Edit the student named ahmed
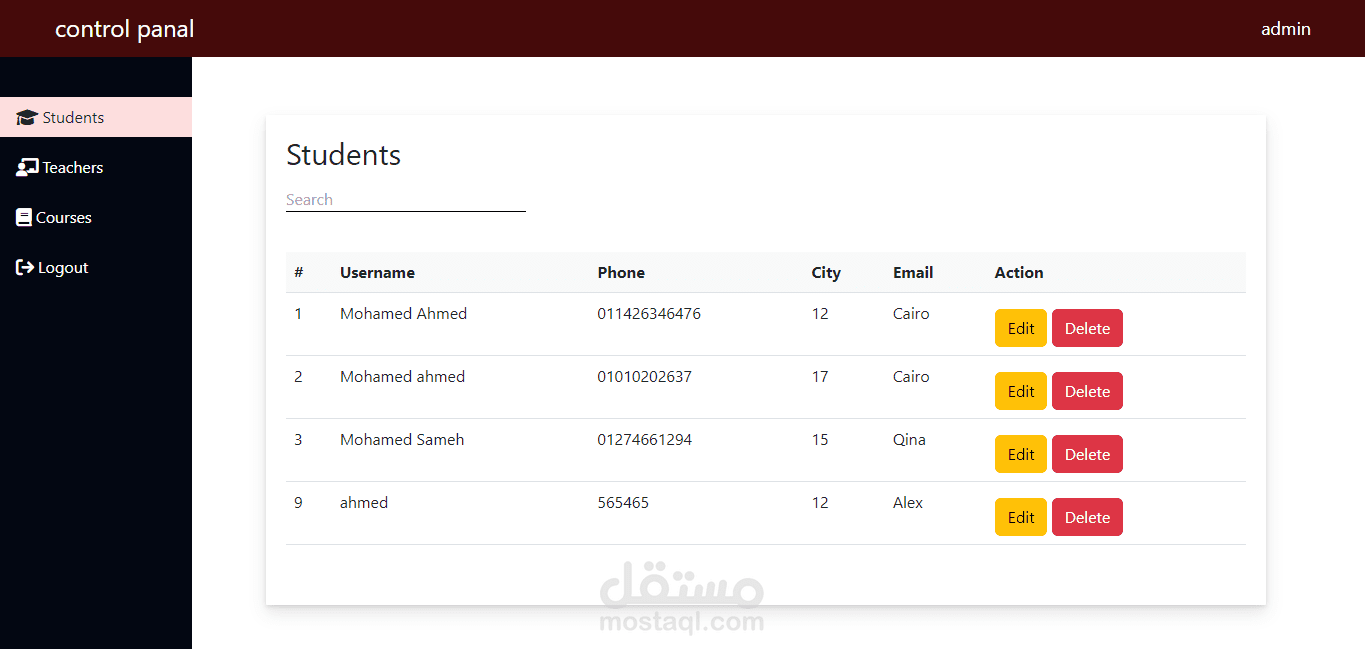1365x649 pixels. tap(1021, 517)
